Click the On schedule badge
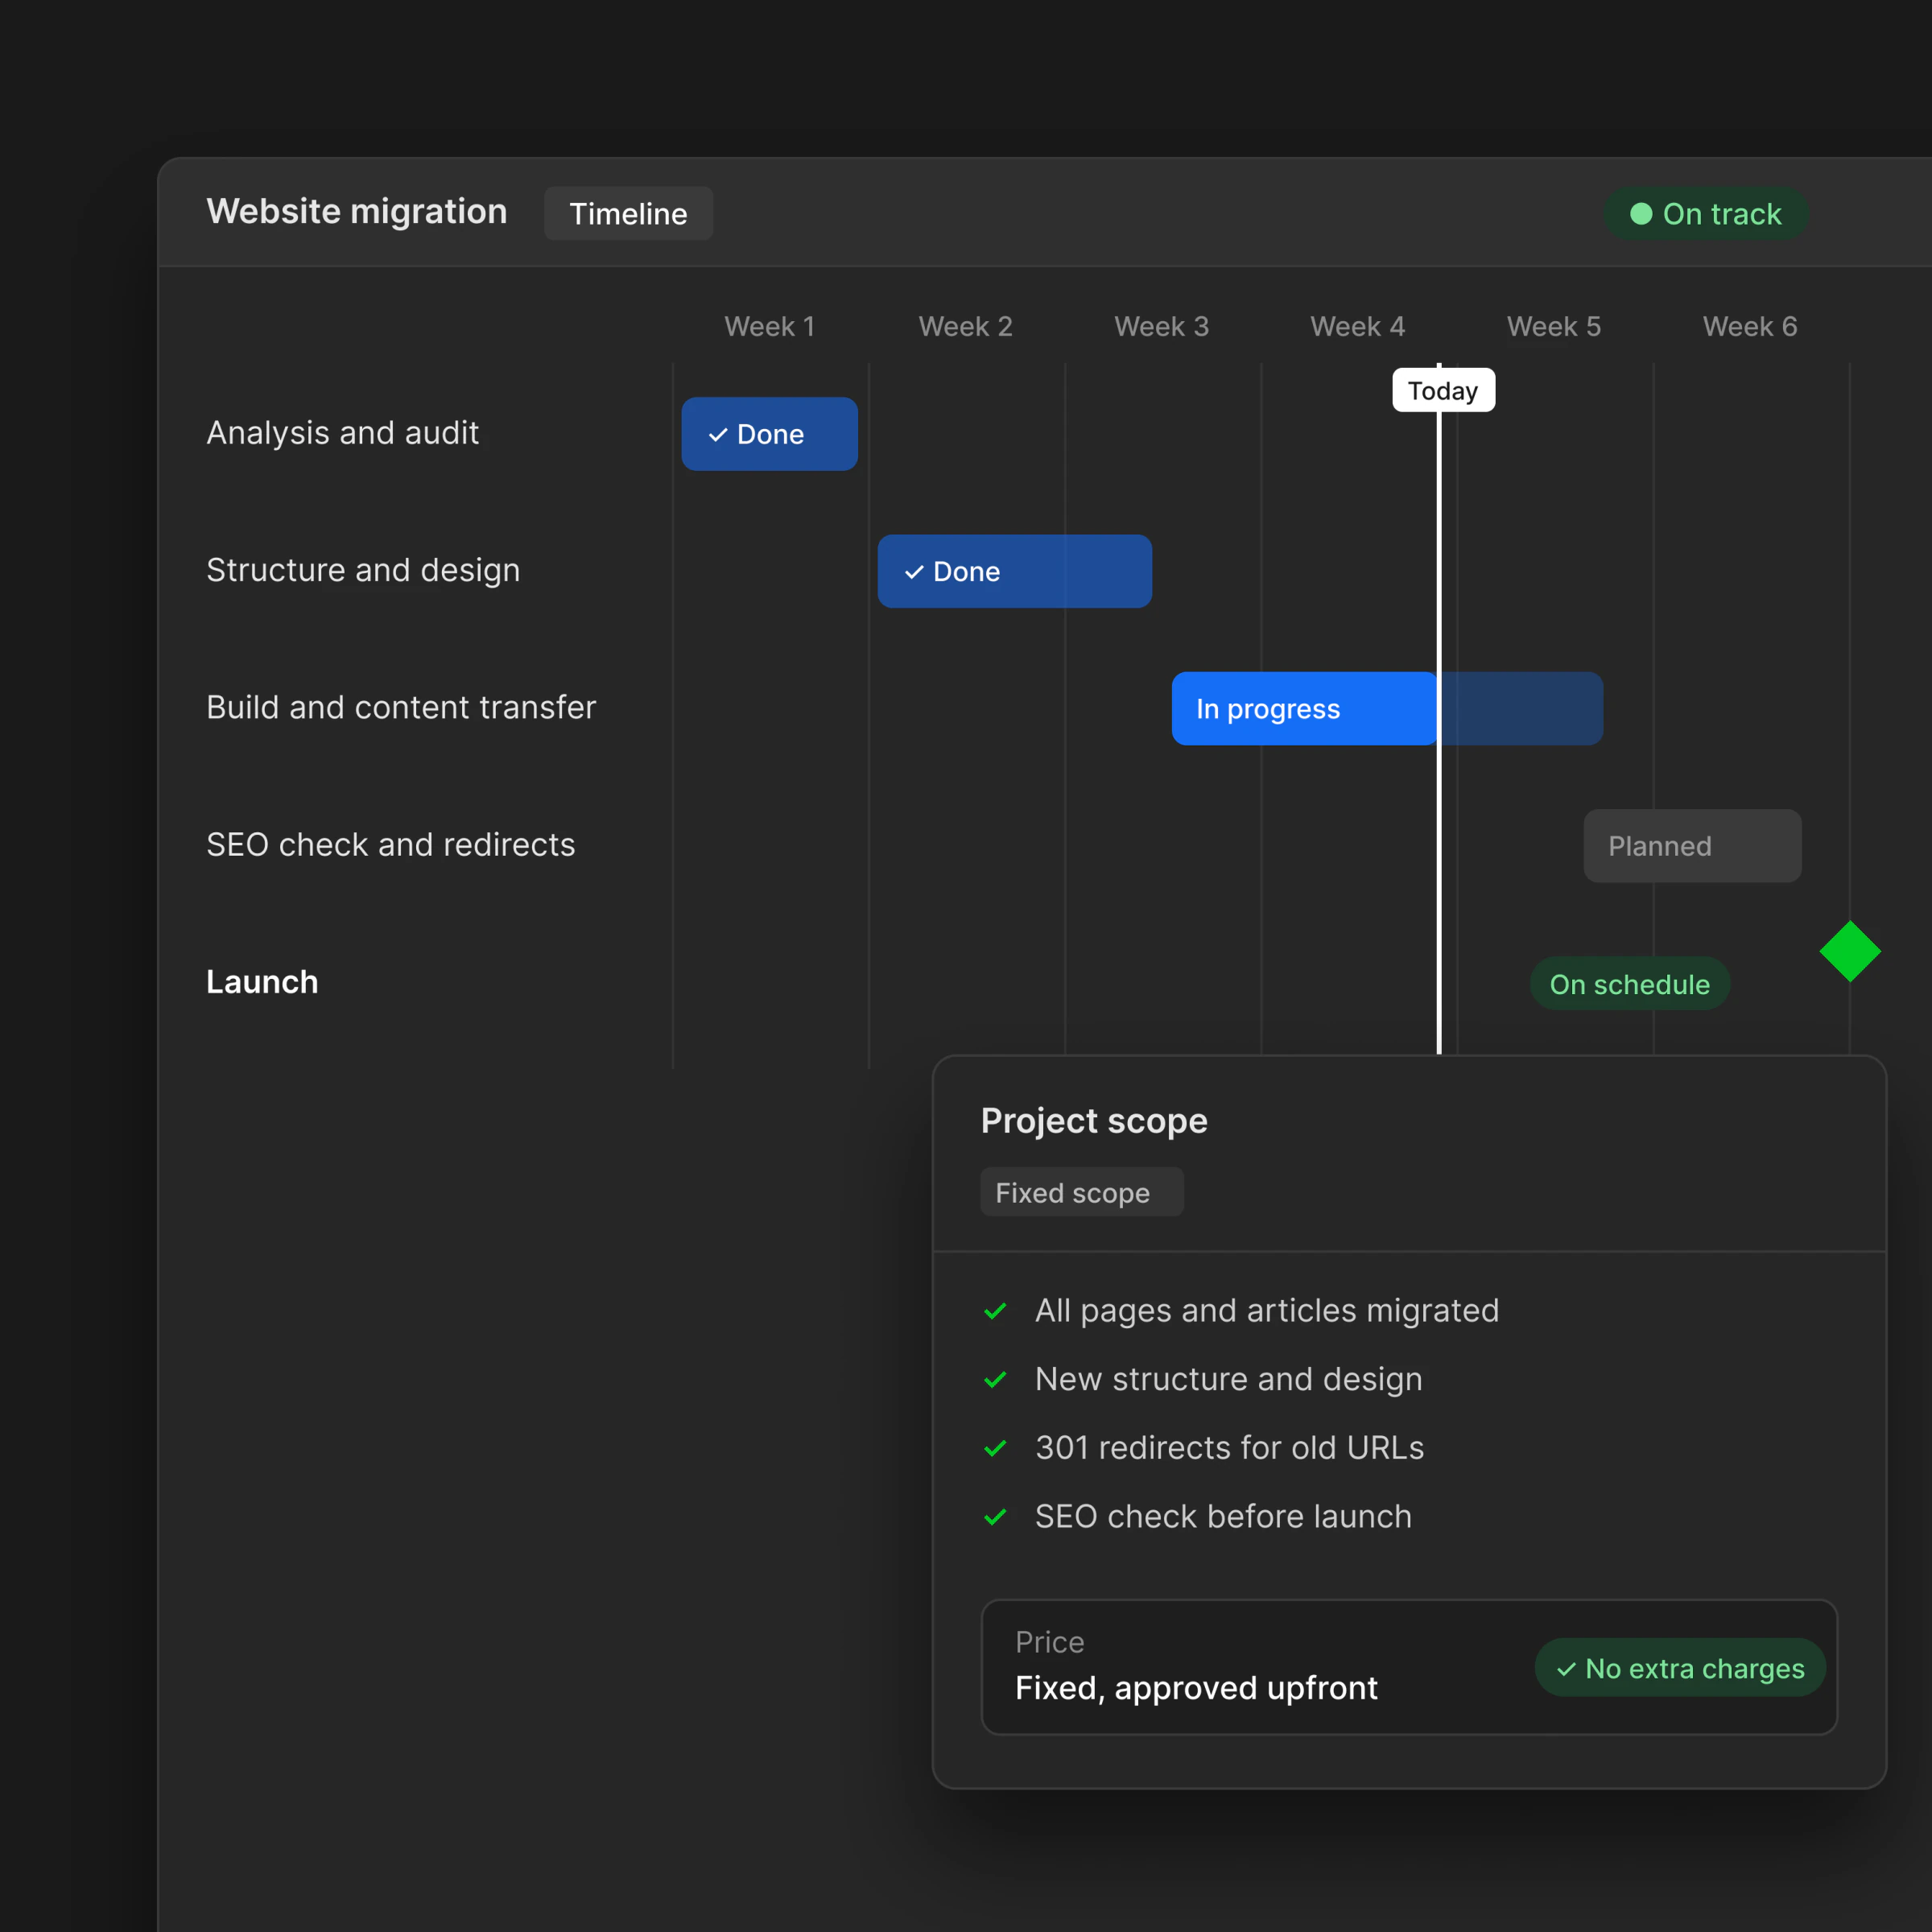The image size is (1932, 1932). point(1629,984)
